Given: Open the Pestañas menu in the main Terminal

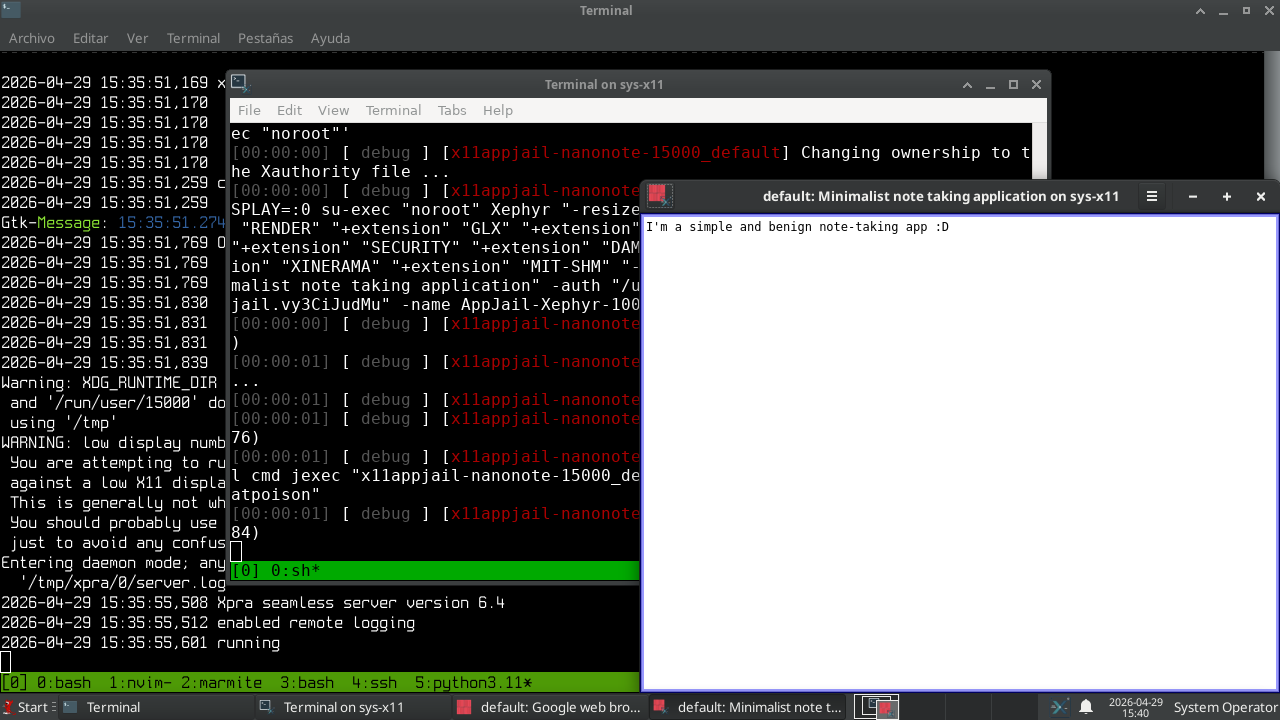Looking at the screenshot, I should (265, 38).
